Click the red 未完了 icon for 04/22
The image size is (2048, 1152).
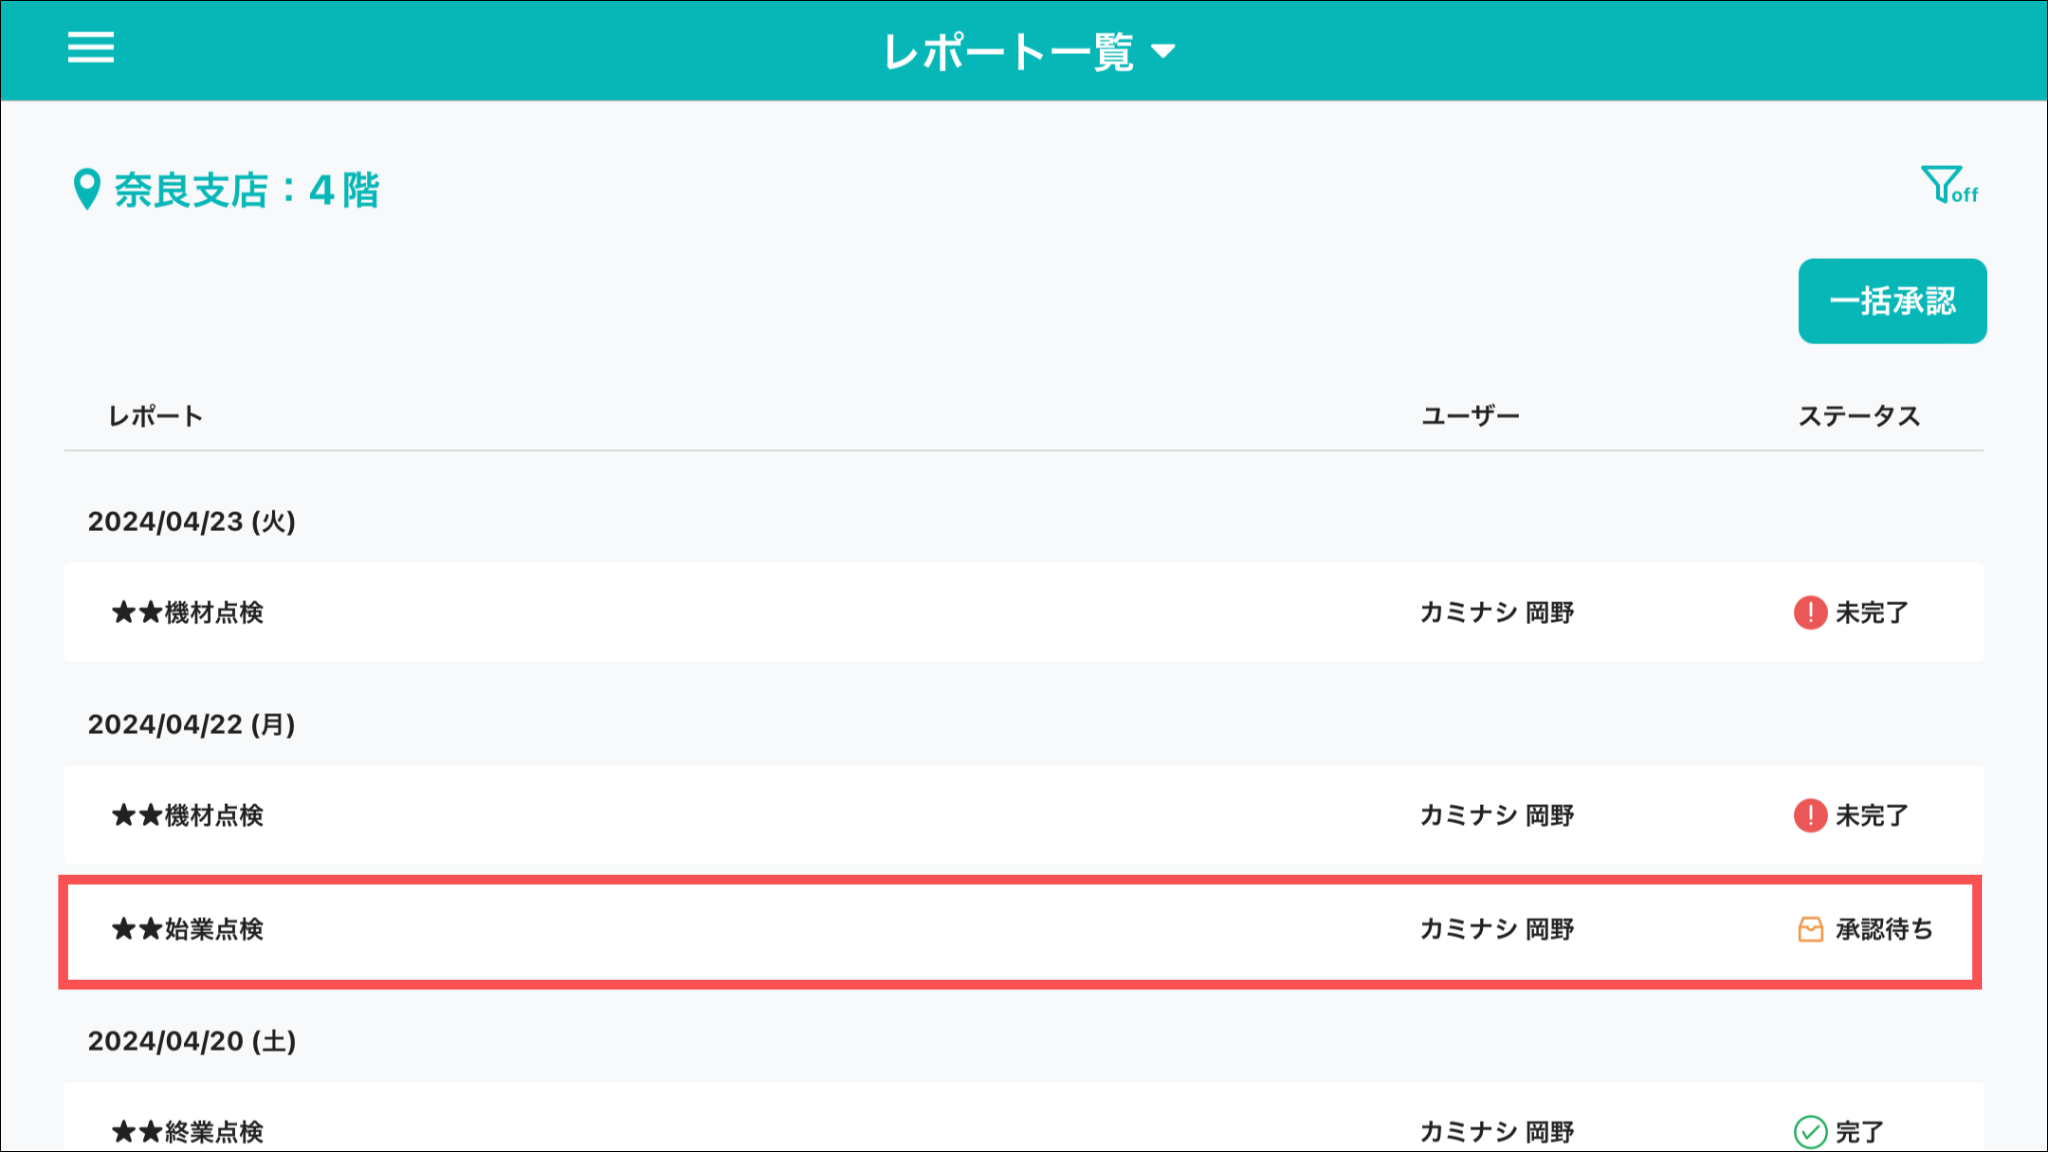[1810, 815]
